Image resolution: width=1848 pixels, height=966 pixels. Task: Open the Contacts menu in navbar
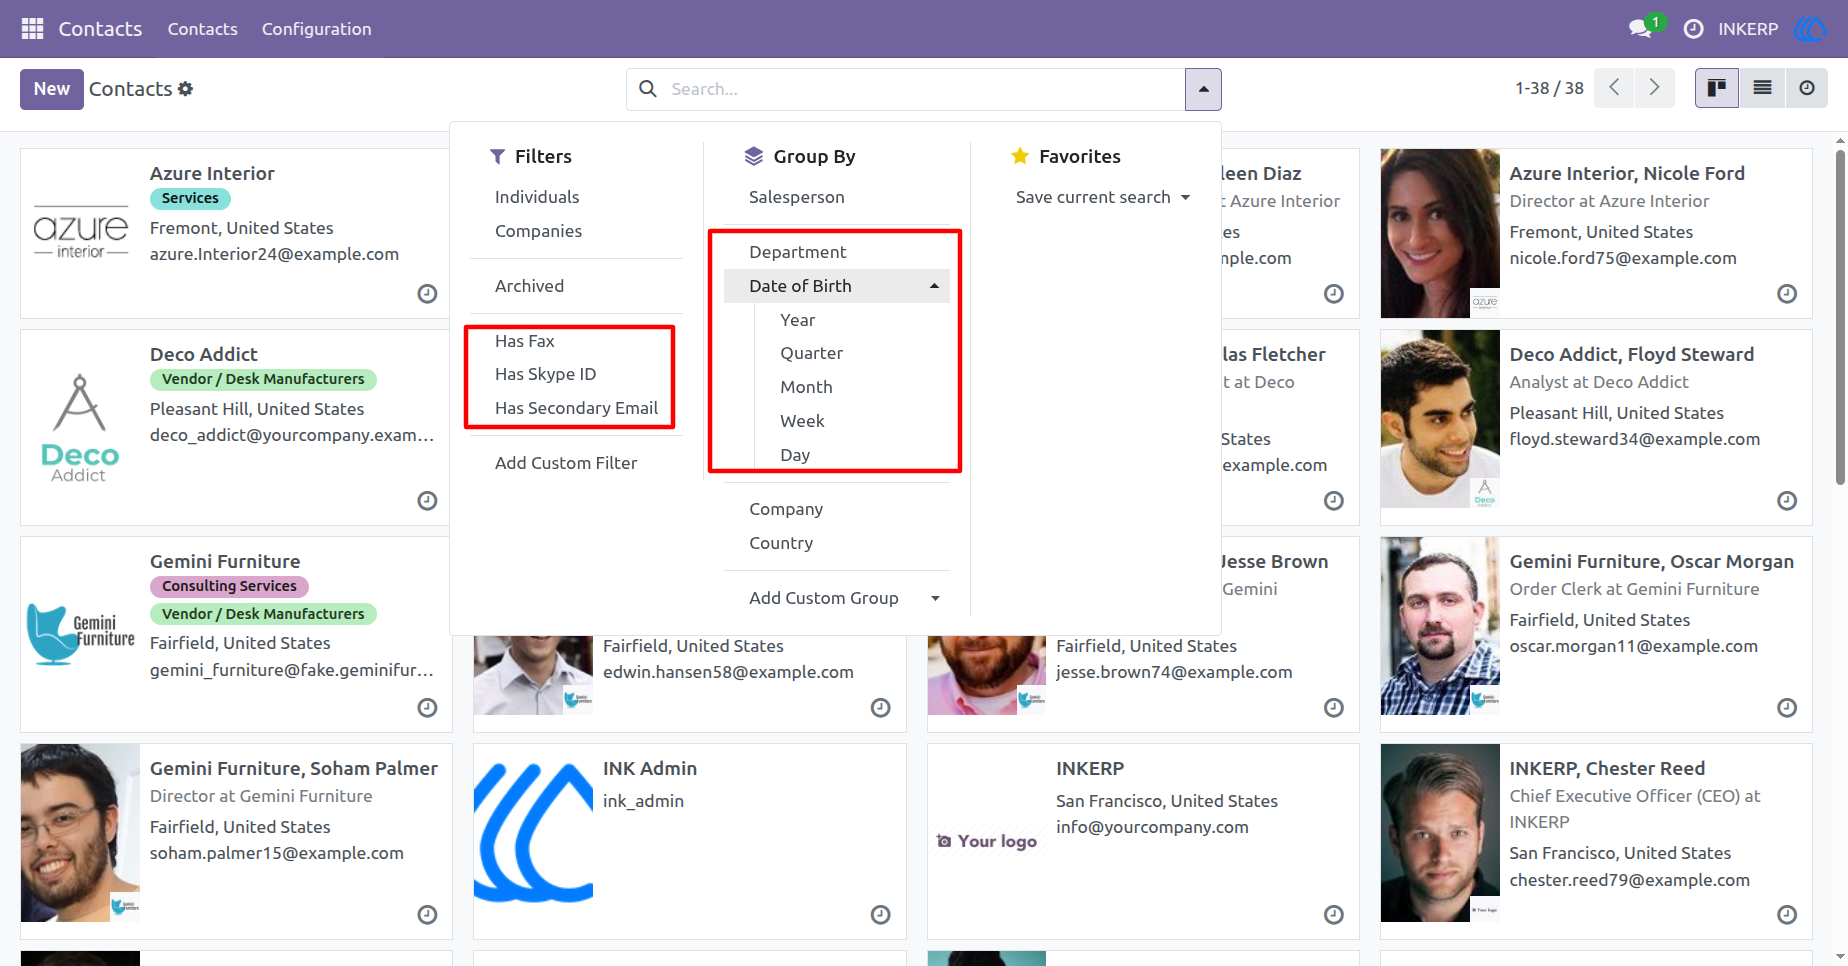pos(202,29)
